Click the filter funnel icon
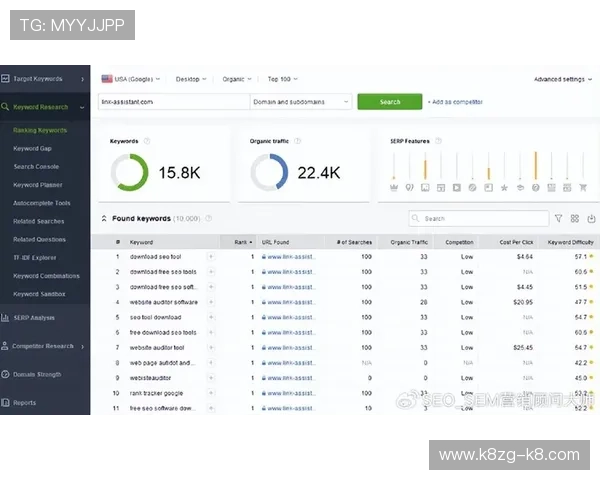This screenshot has height=480, width=600. point(558,218)
